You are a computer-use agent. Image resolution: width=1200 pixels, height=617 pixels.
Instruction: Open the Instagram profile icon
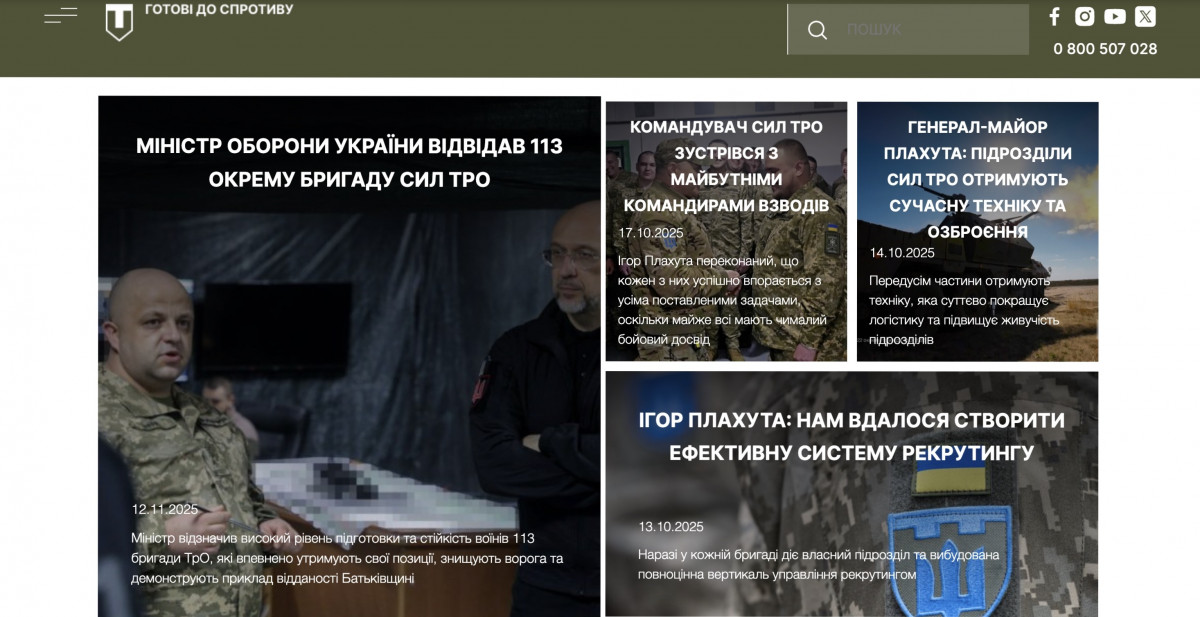(x=1084, y=16)
